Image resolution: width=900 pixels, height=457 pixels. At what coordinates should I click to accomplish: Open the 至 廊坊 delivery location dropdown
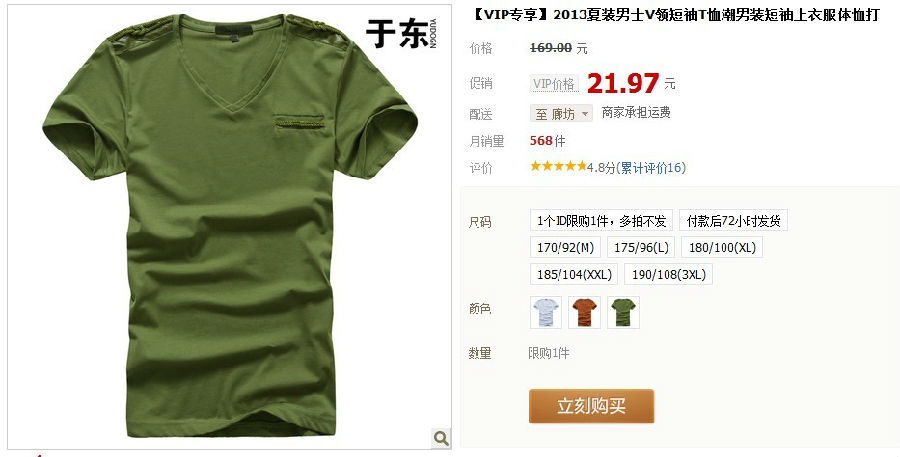[561, 114]
